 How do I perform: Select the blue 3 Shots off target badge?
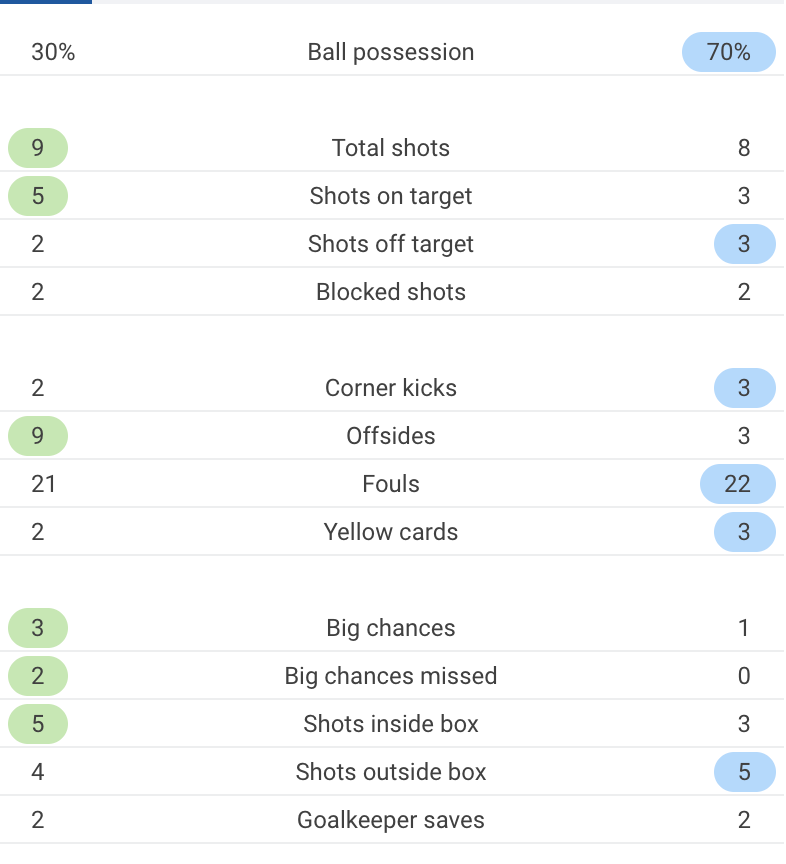coord(746,244)
